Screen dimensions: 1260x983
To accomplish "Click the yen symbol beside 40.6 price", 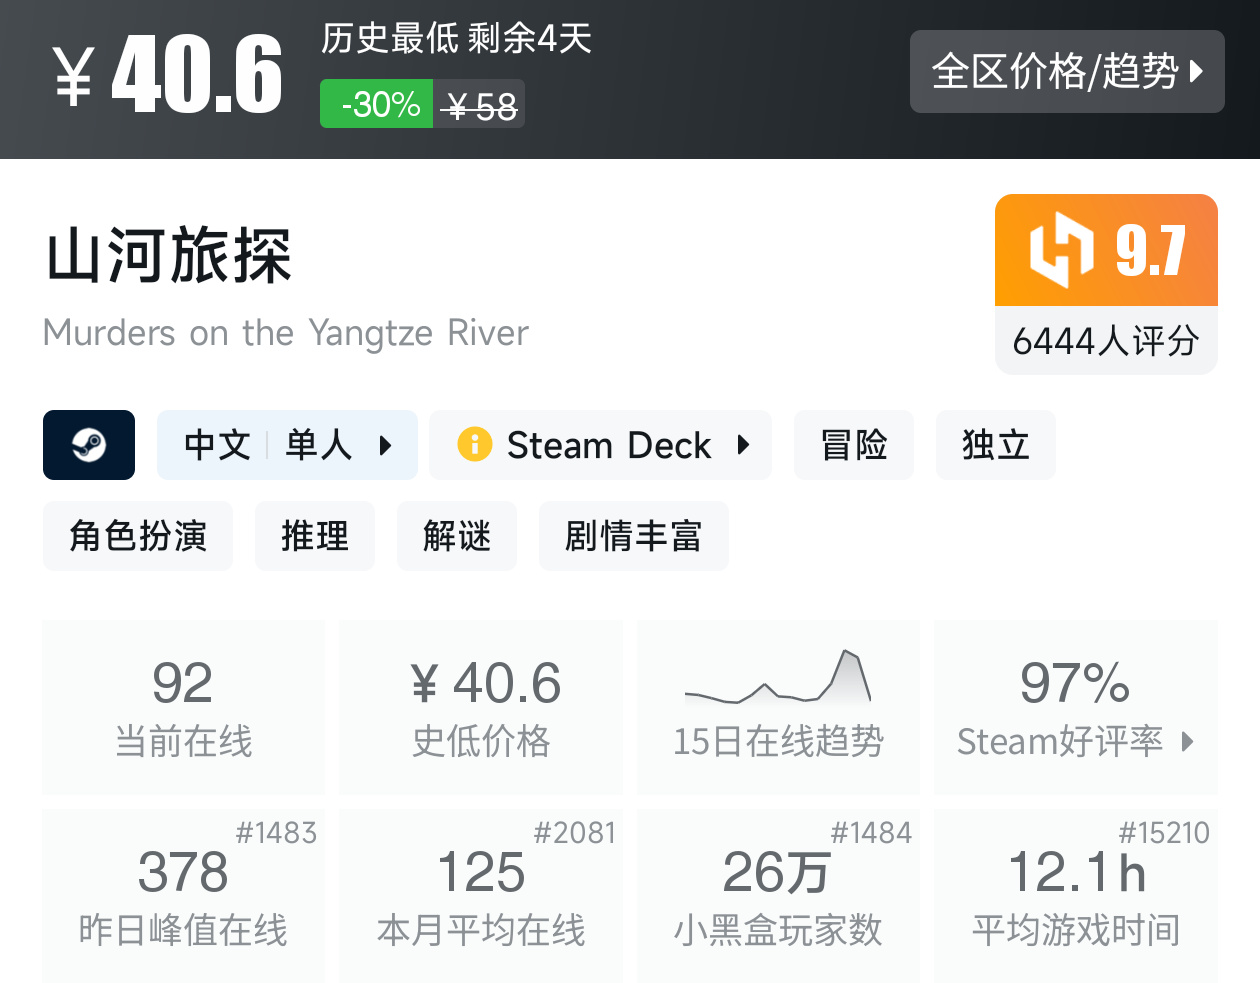I will (73, 77).
